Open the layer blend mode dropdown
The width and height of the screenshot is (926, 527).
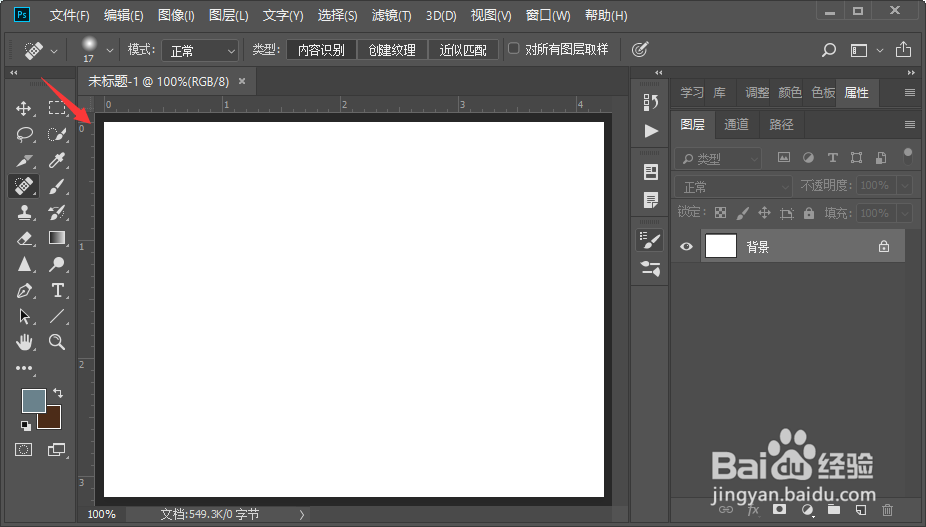(733, 187)
